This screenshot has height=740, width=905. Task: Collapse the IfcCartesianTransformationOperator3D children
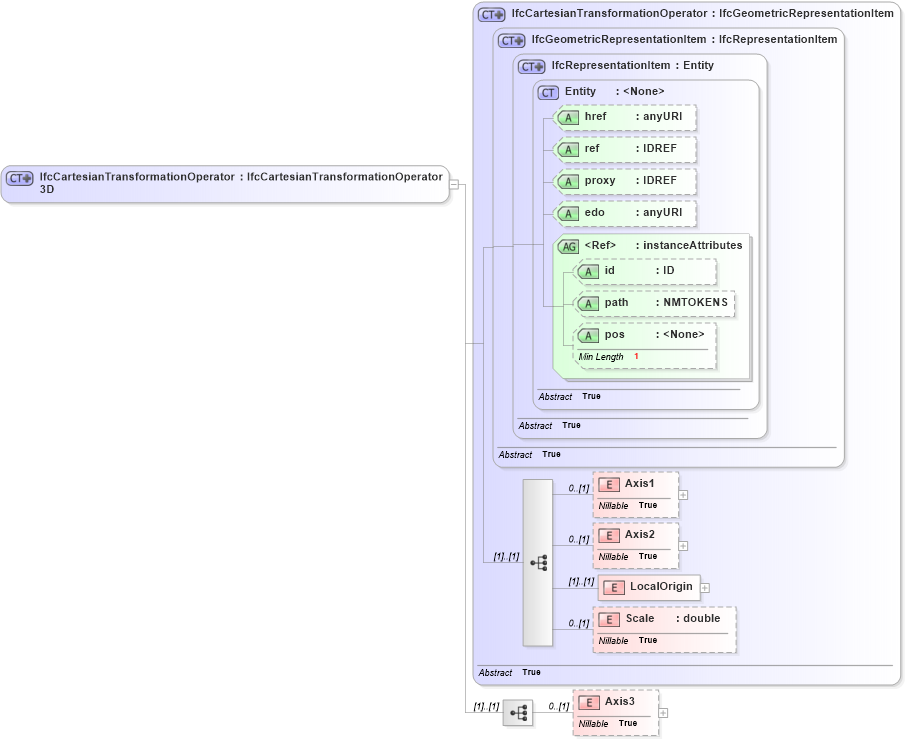(x=453, y=184)
